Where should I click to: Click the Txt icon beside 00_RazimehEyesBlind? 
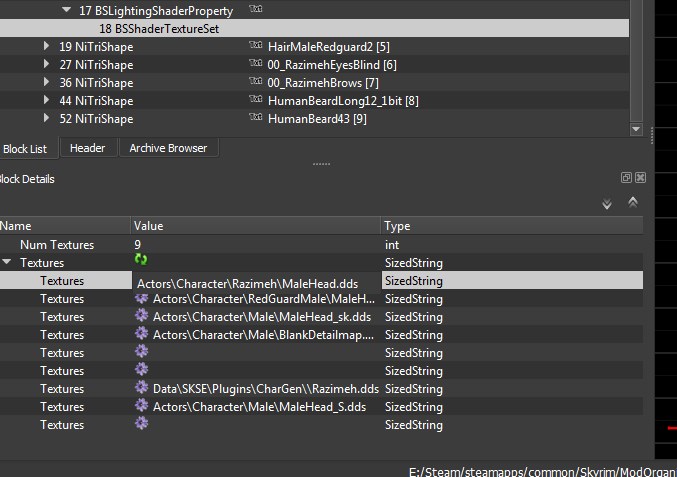click(256, 63)
